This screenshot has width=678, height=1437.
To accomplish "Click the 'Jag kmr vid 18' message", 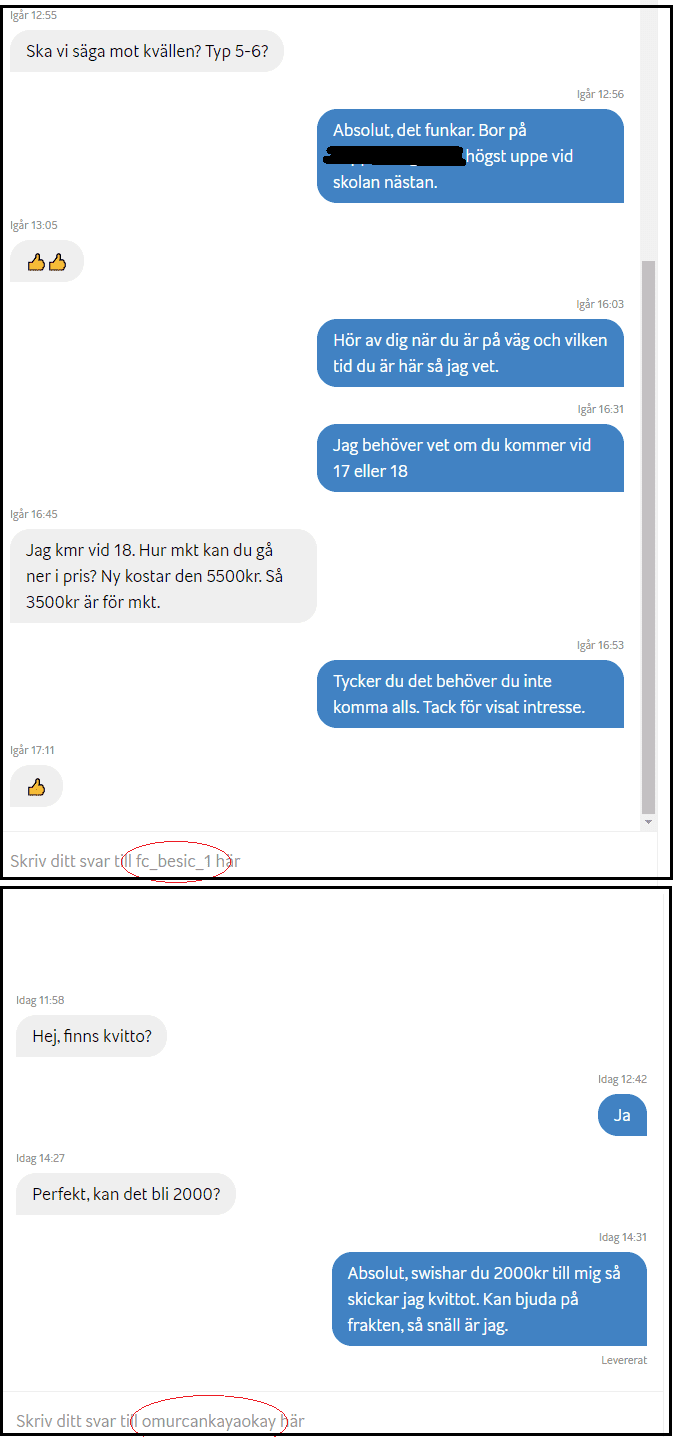I will [x=163, y=576].
